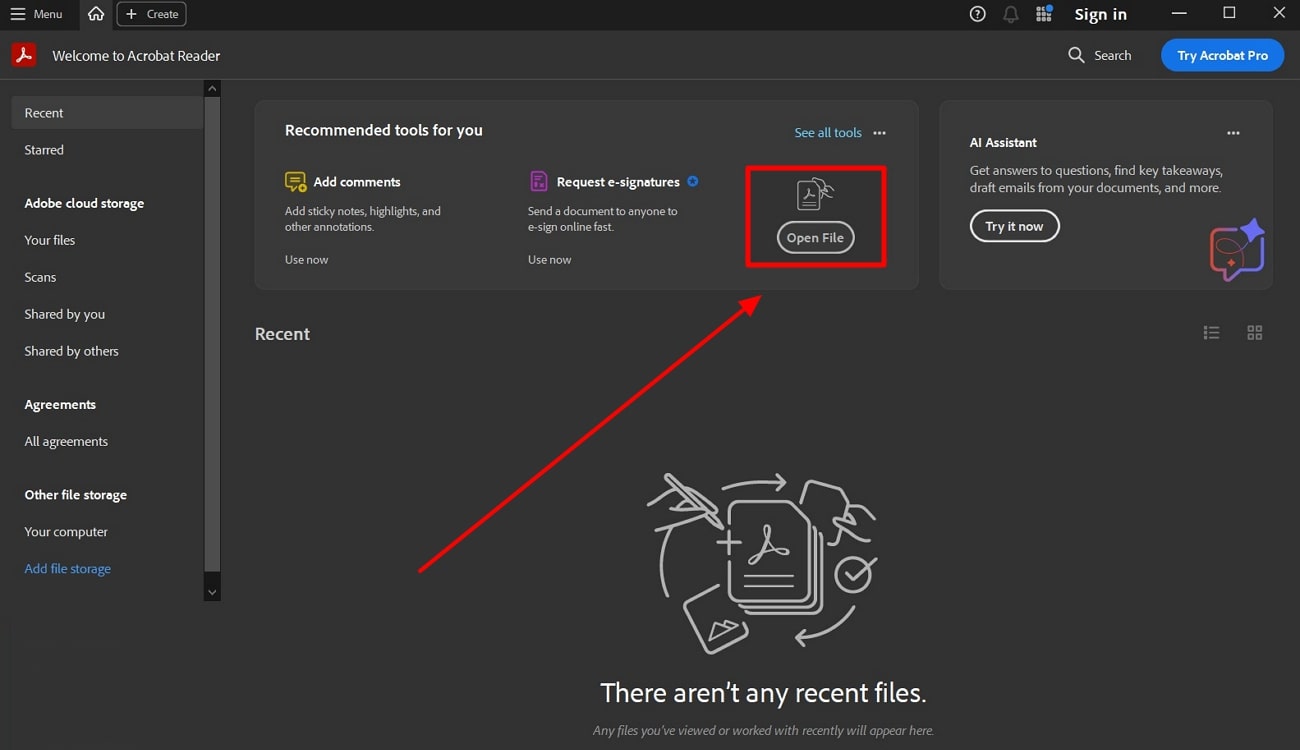Click the Search magnifier icon

(1076, 55)
